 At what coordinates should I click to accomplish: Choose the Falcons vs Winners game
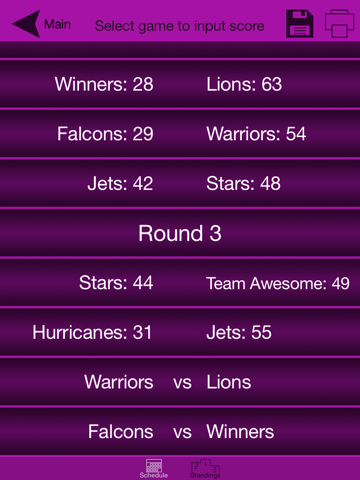[180, 432]
